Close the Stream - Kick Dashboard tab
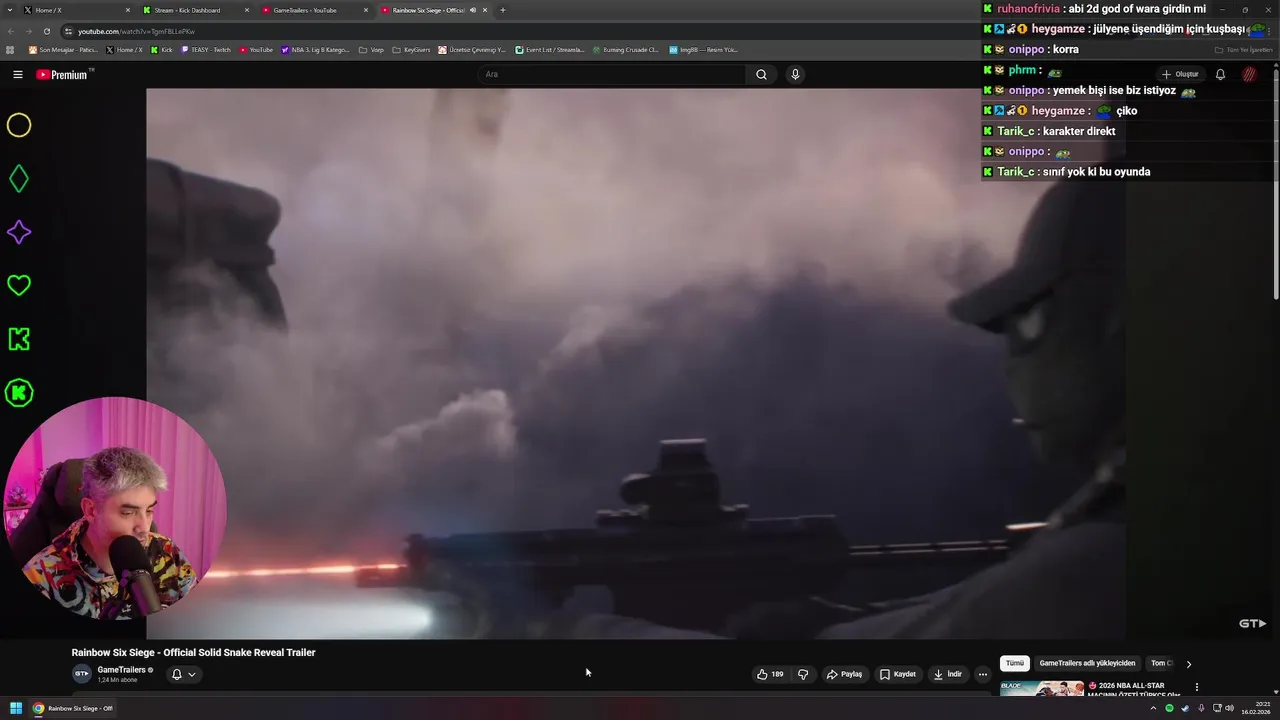The image size is (1280, 720). tap(246, 10)
